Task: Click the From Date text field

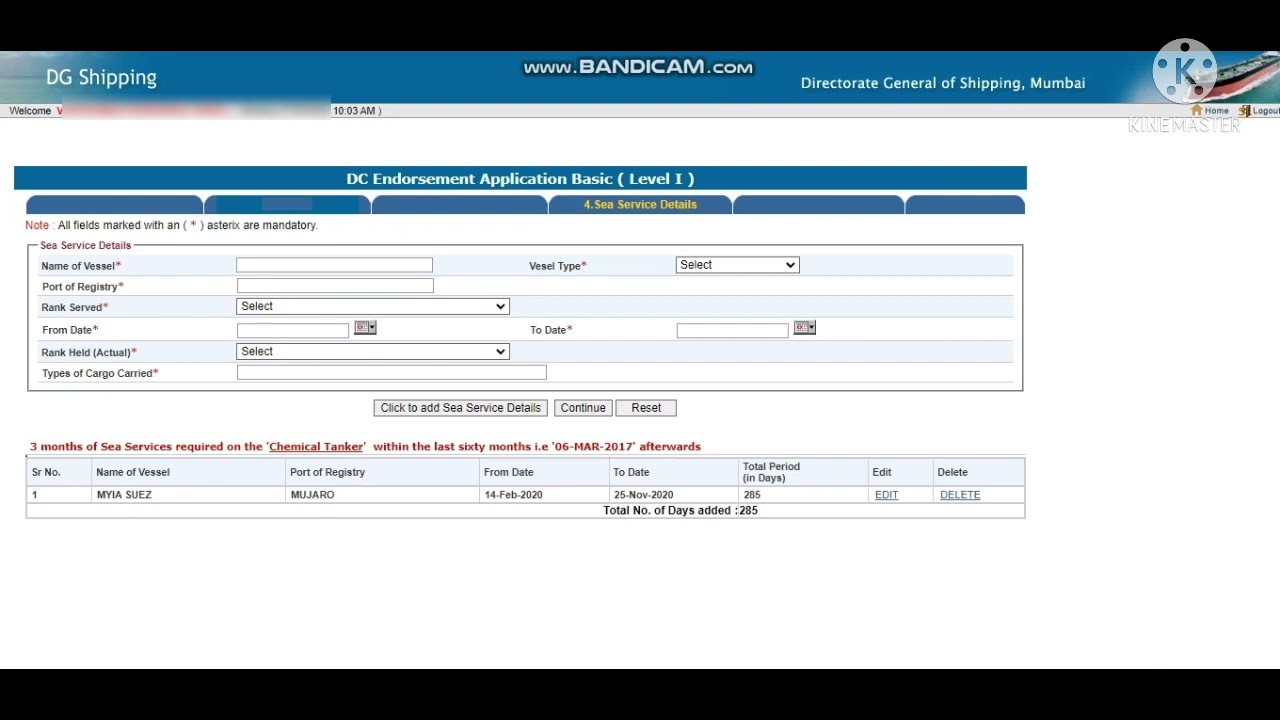Action: (x=293, y=330)
